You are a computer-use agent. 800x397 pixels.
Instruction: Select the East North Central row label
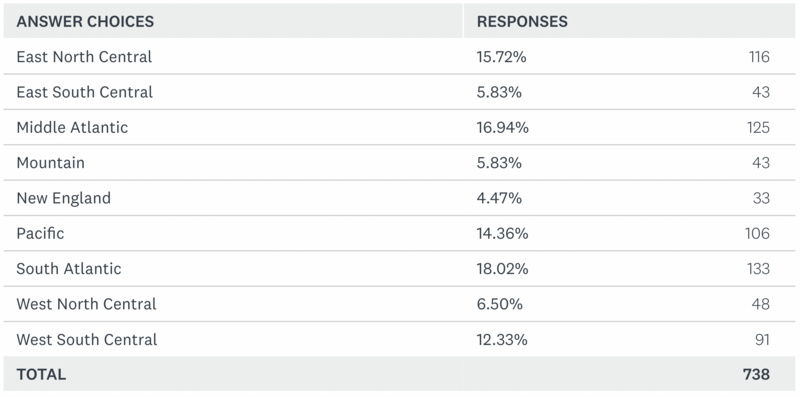pos(84,57)
